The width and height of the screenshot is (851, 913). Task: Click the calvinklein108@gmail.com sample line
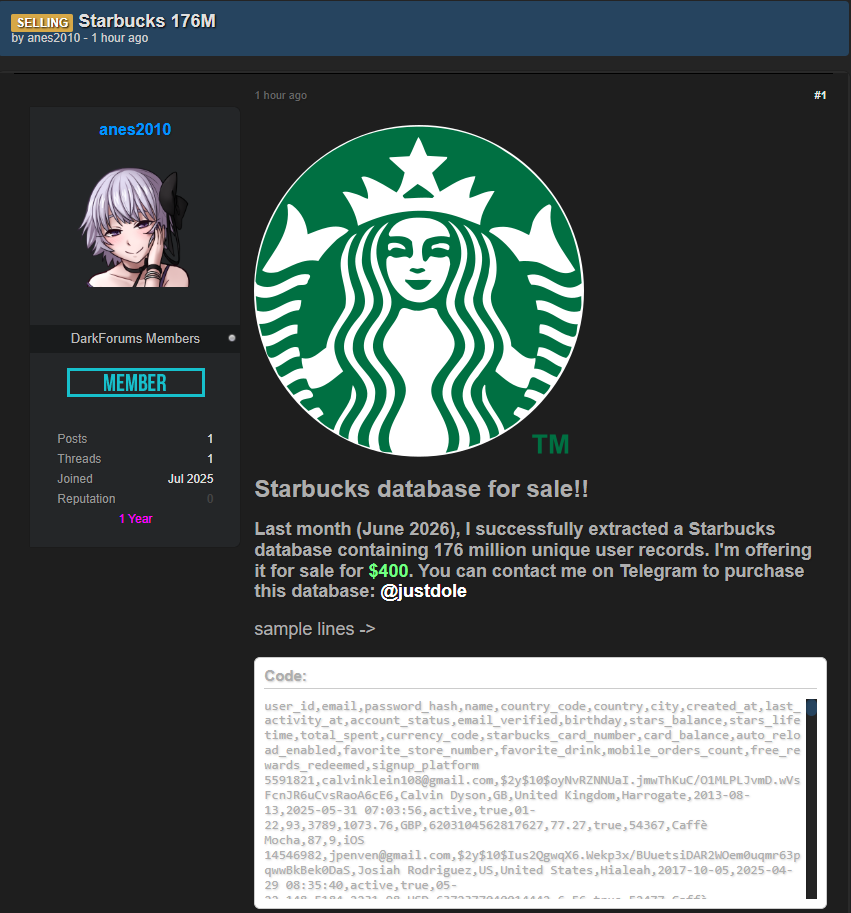click(x=532, y=810)
